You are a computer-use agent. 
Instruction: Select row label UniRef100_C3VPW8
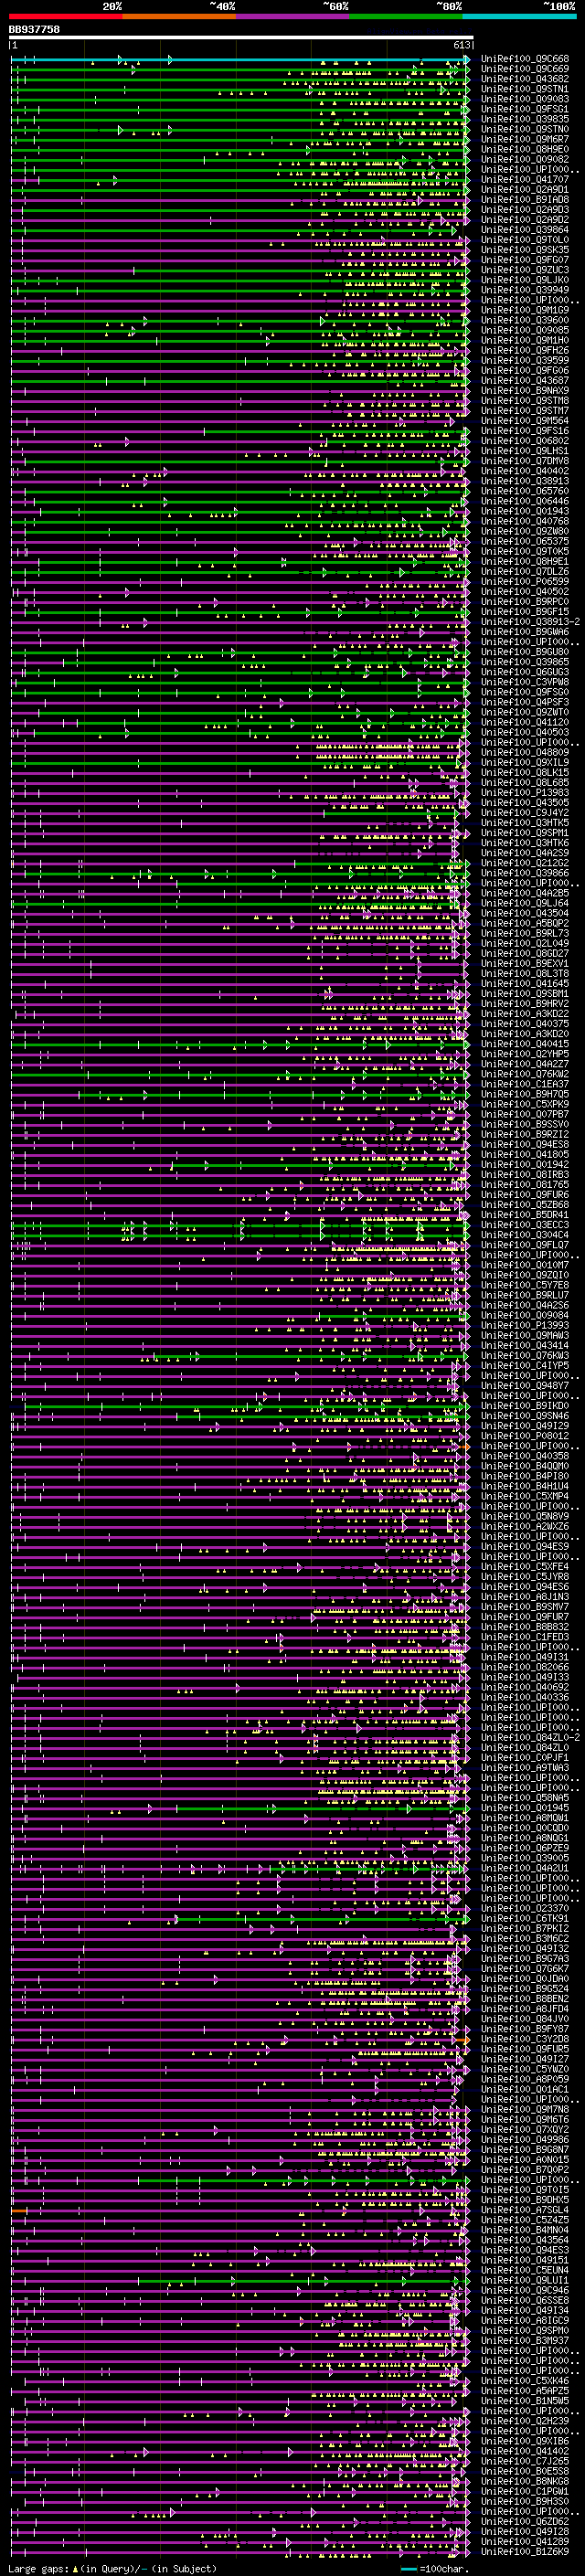point(525,682)
